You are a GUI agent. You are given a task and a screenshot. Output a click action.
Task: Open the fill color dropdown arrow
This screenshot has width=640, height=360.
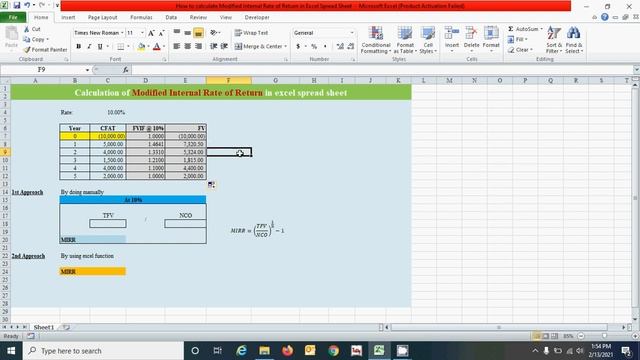pyautogui.click(x=148, y=47)
